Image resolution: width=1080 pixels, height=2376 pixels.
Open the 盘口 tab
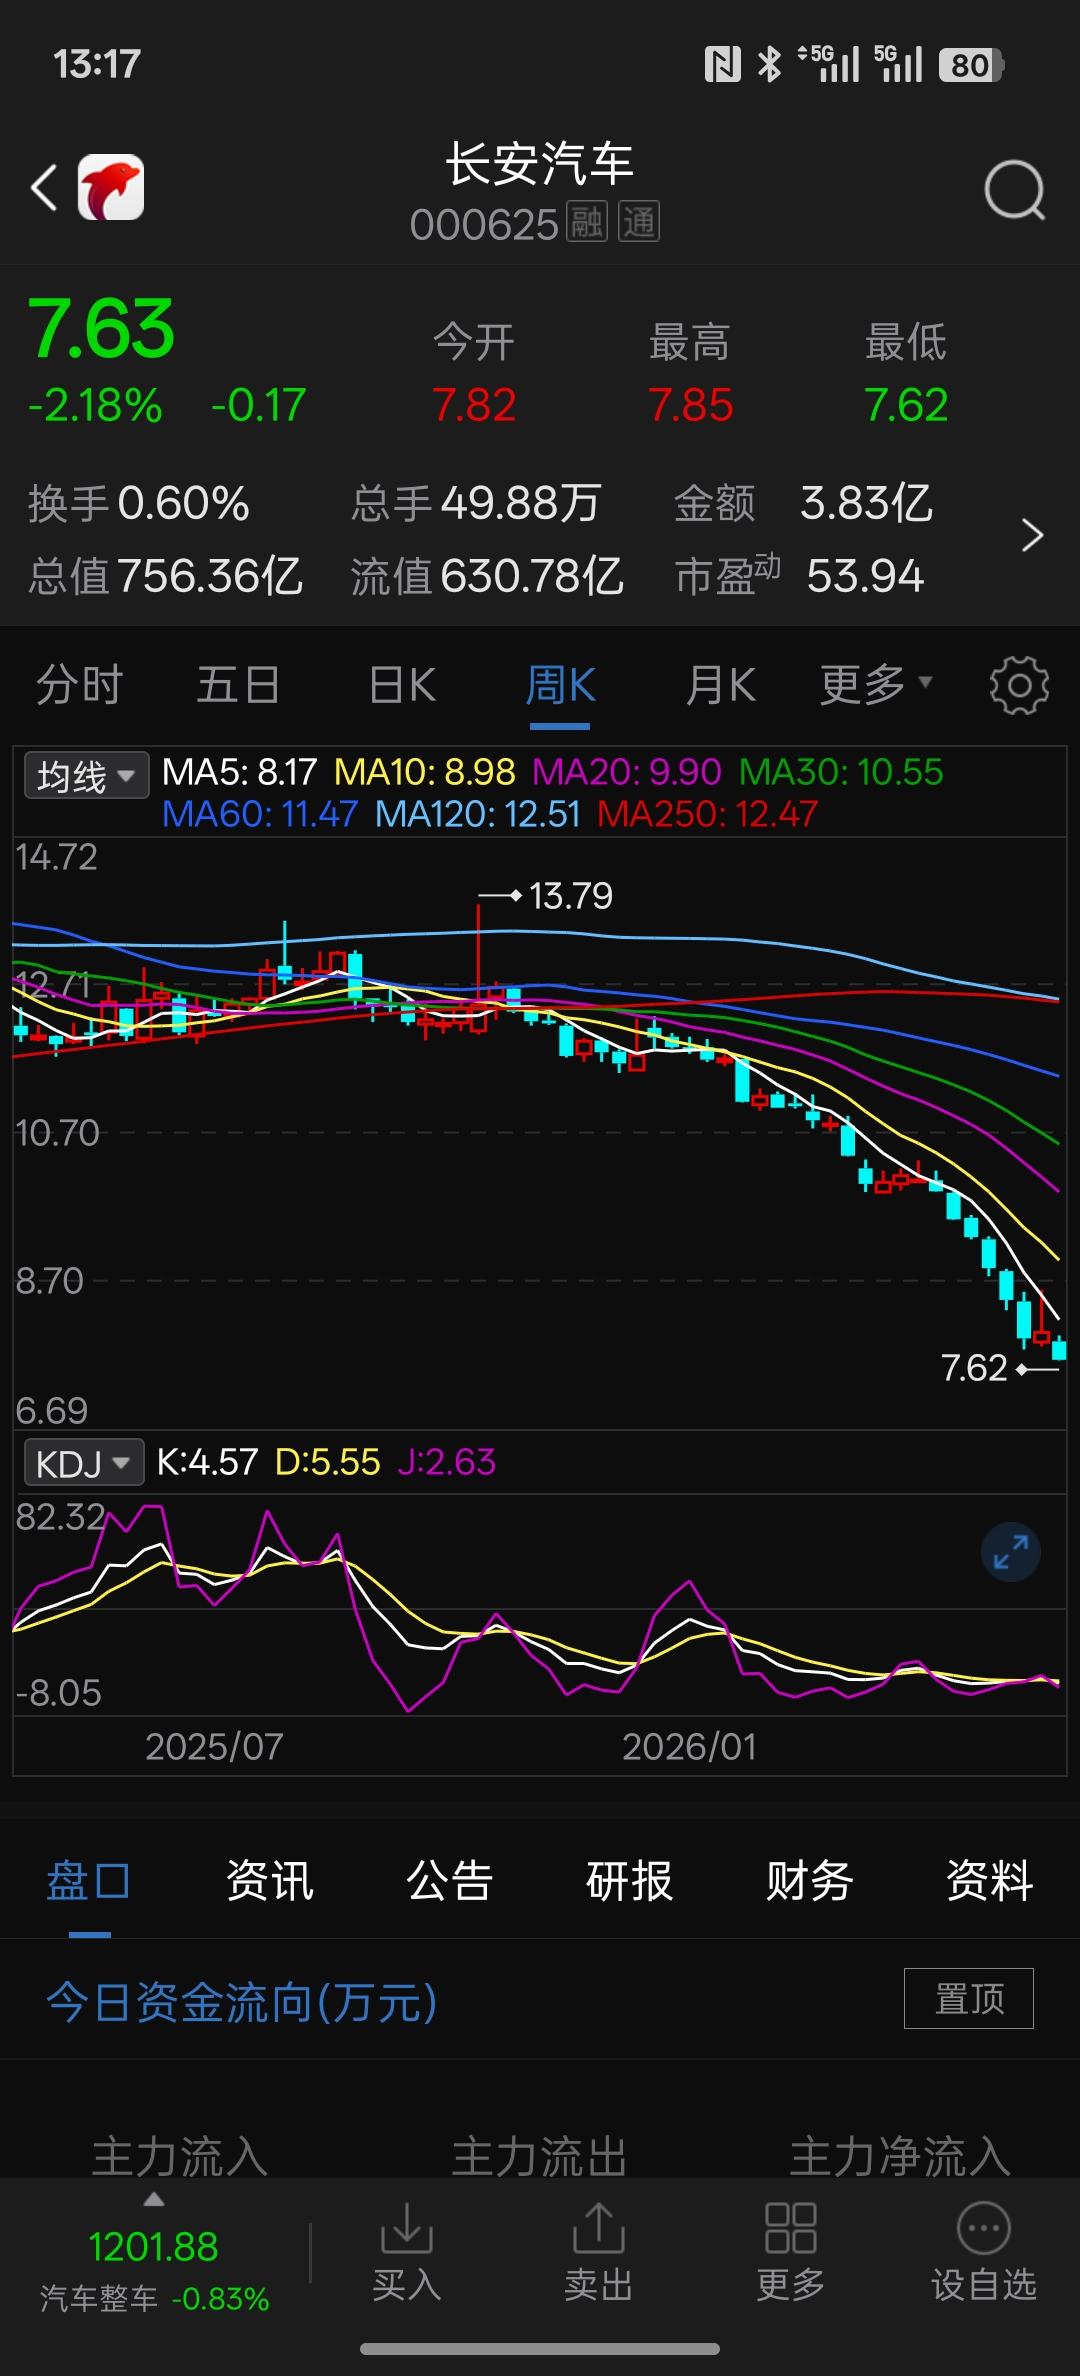tap(89, 1881)
